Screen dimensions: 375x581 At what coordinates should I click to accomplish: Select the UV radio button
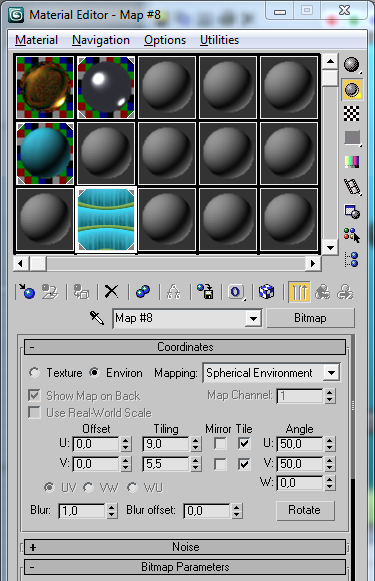(x=49, y=487)
